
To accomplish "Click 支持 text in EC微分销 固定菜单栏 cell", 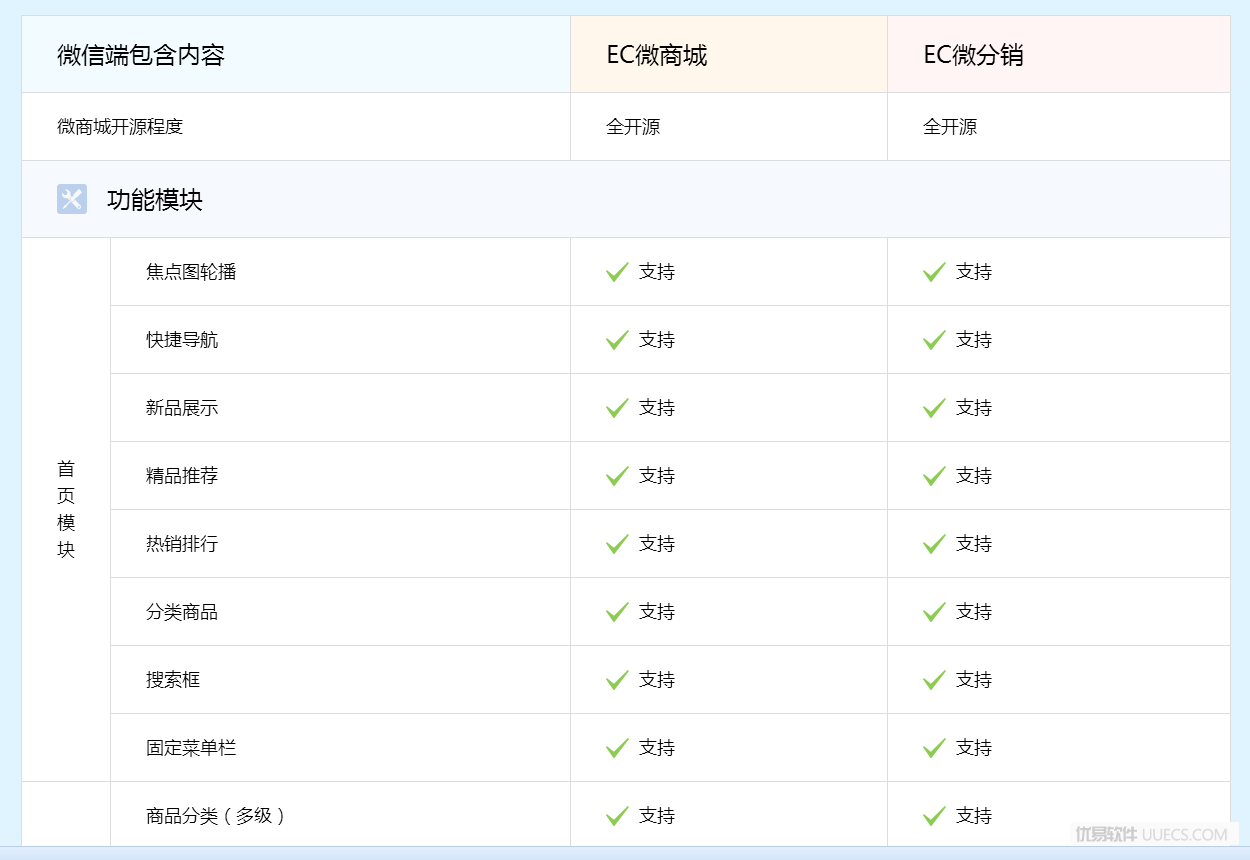I will click(x=974, y=748).
